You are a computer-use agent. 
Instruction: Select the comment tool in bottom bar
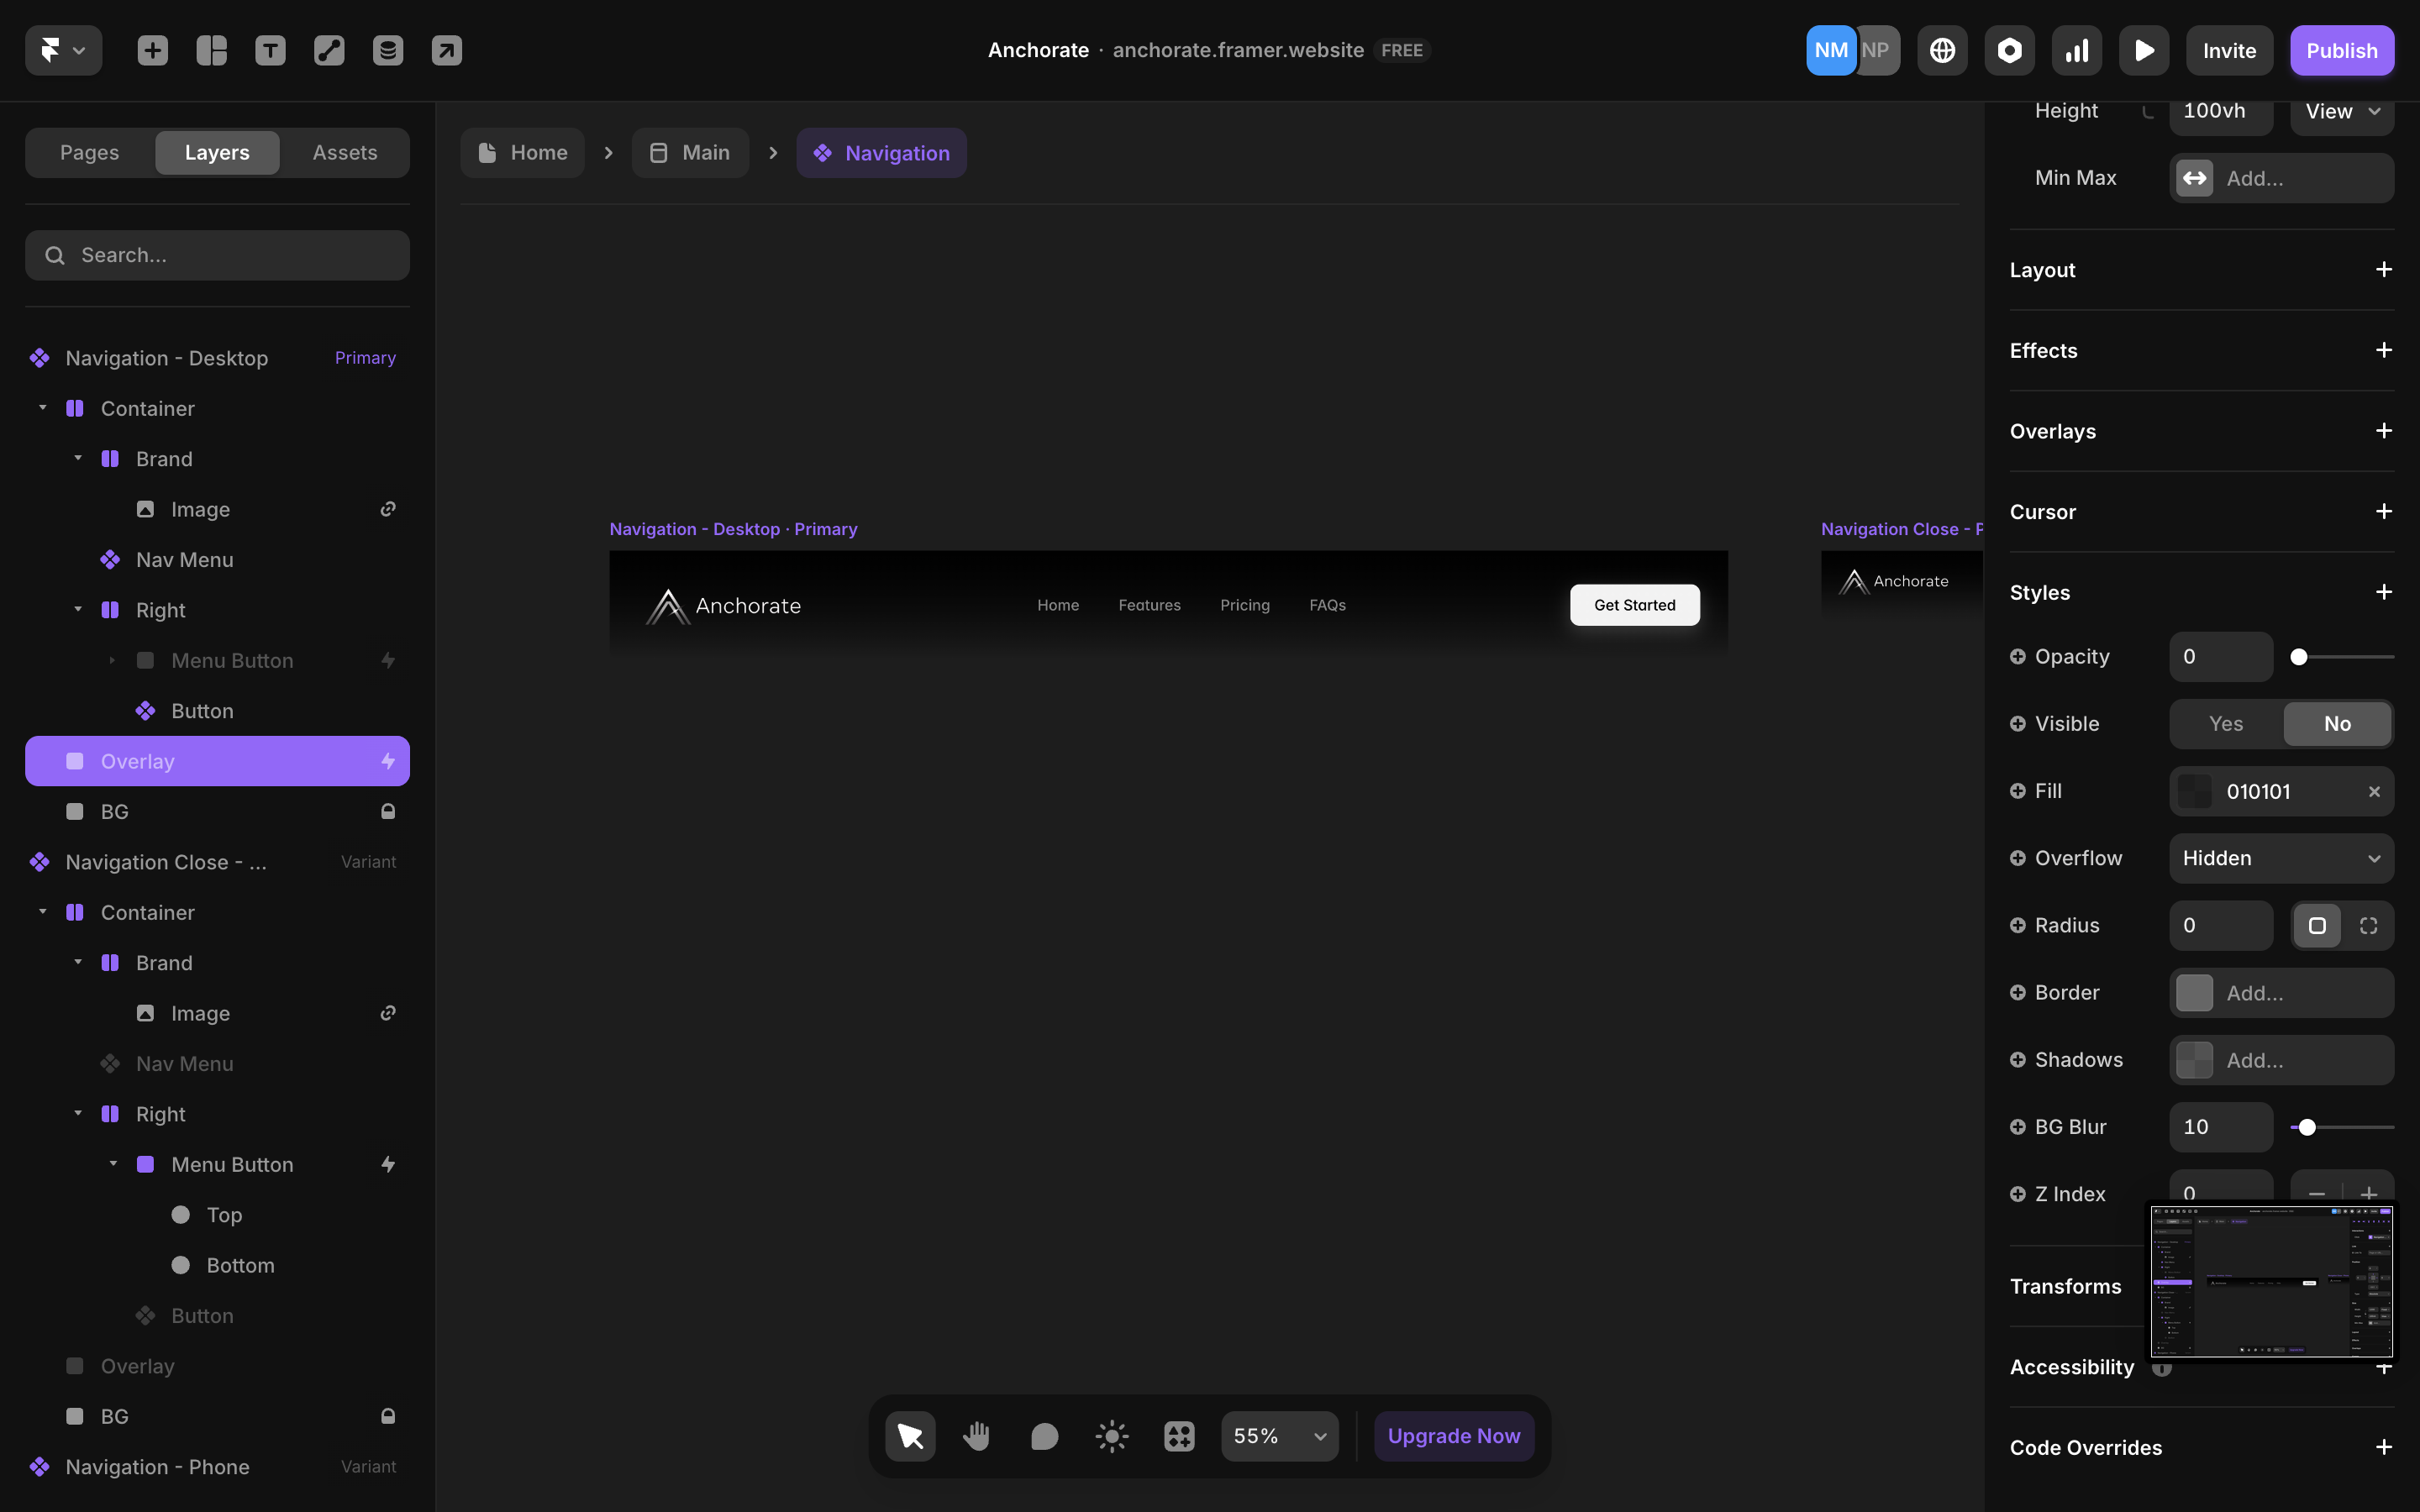1044,1436
